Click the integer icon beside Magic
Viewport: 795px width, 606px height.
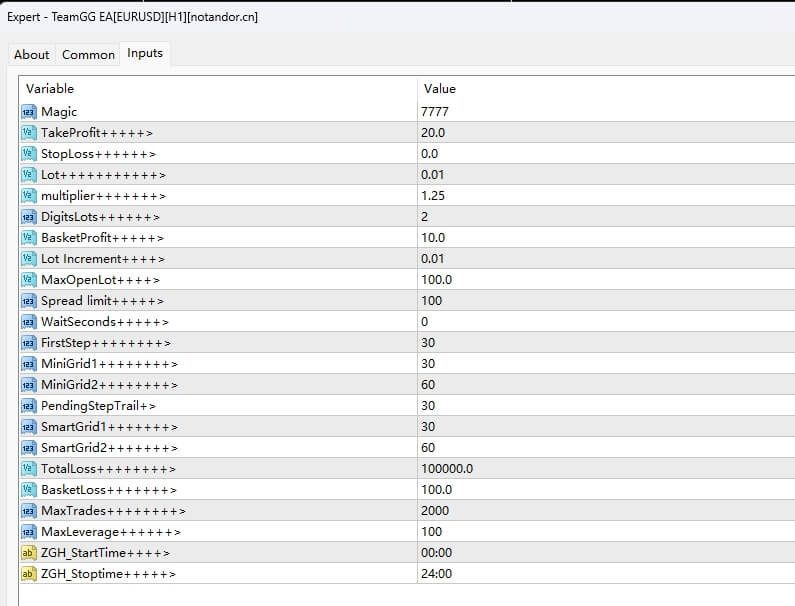[x=28, y=112]
